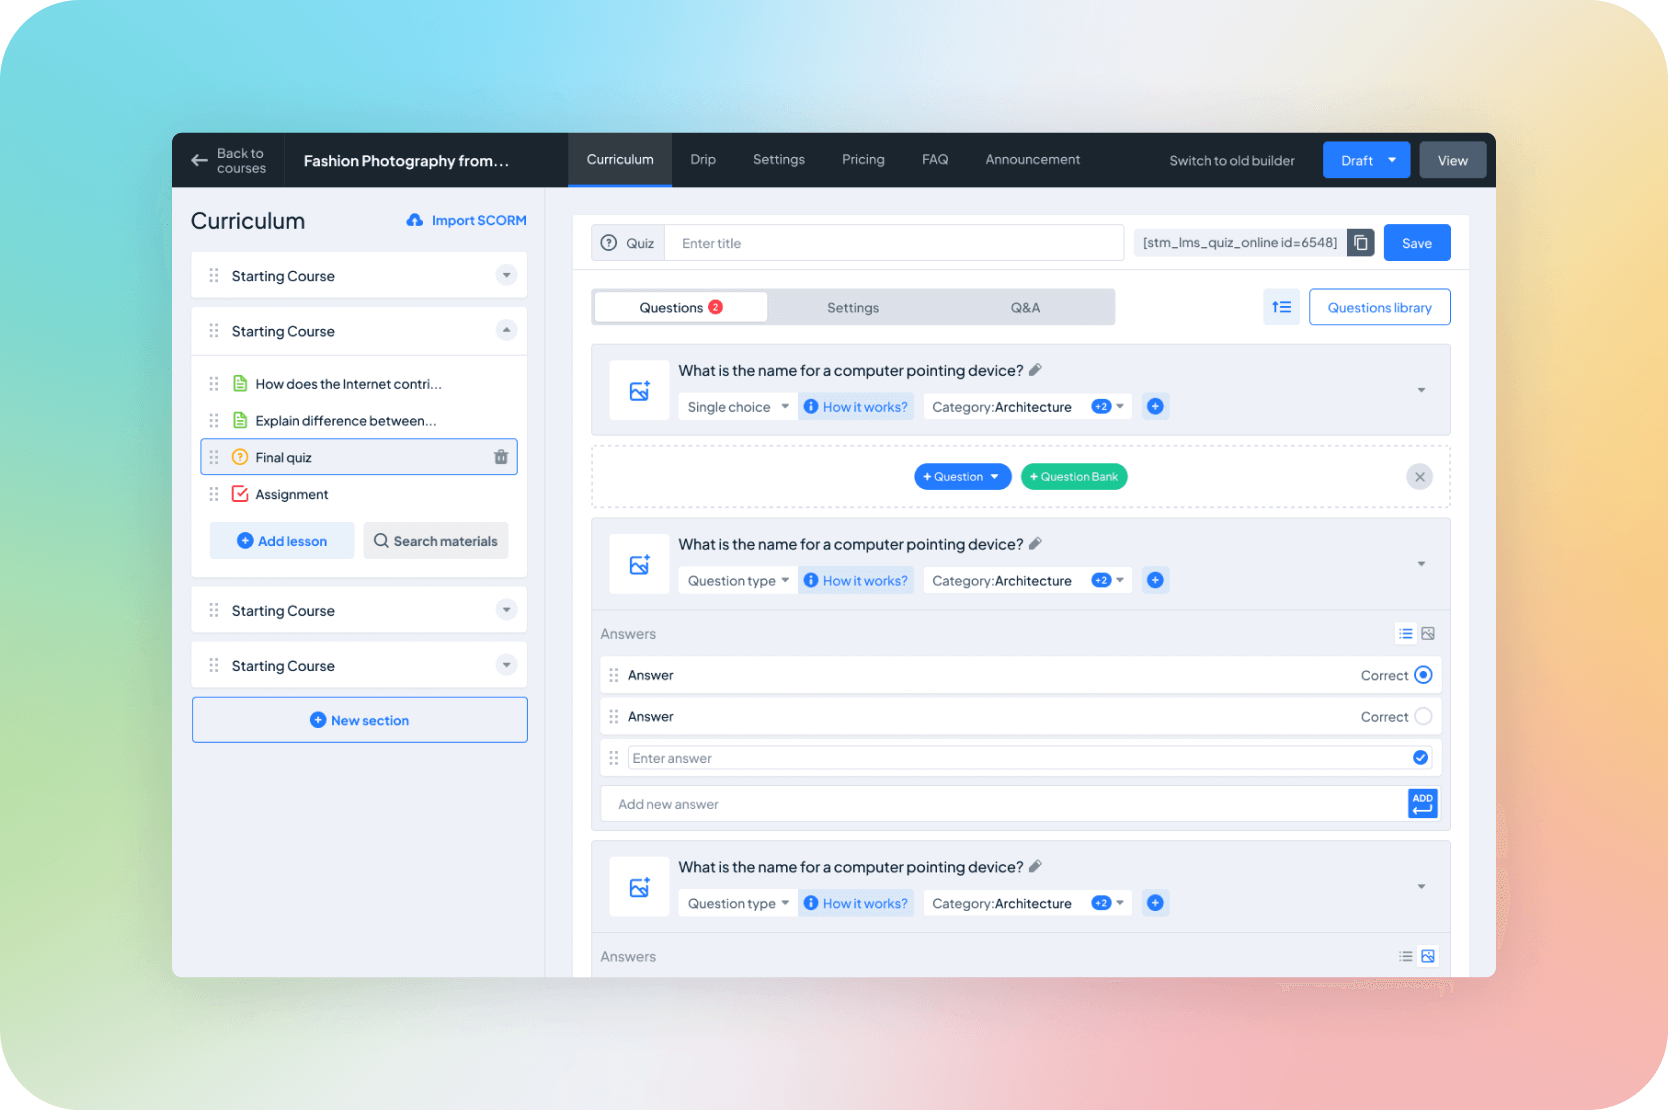Viewport: 1668px width, 1110px height.
Task: Mark first Answer as Correct
Action: tap(1423, 675)
